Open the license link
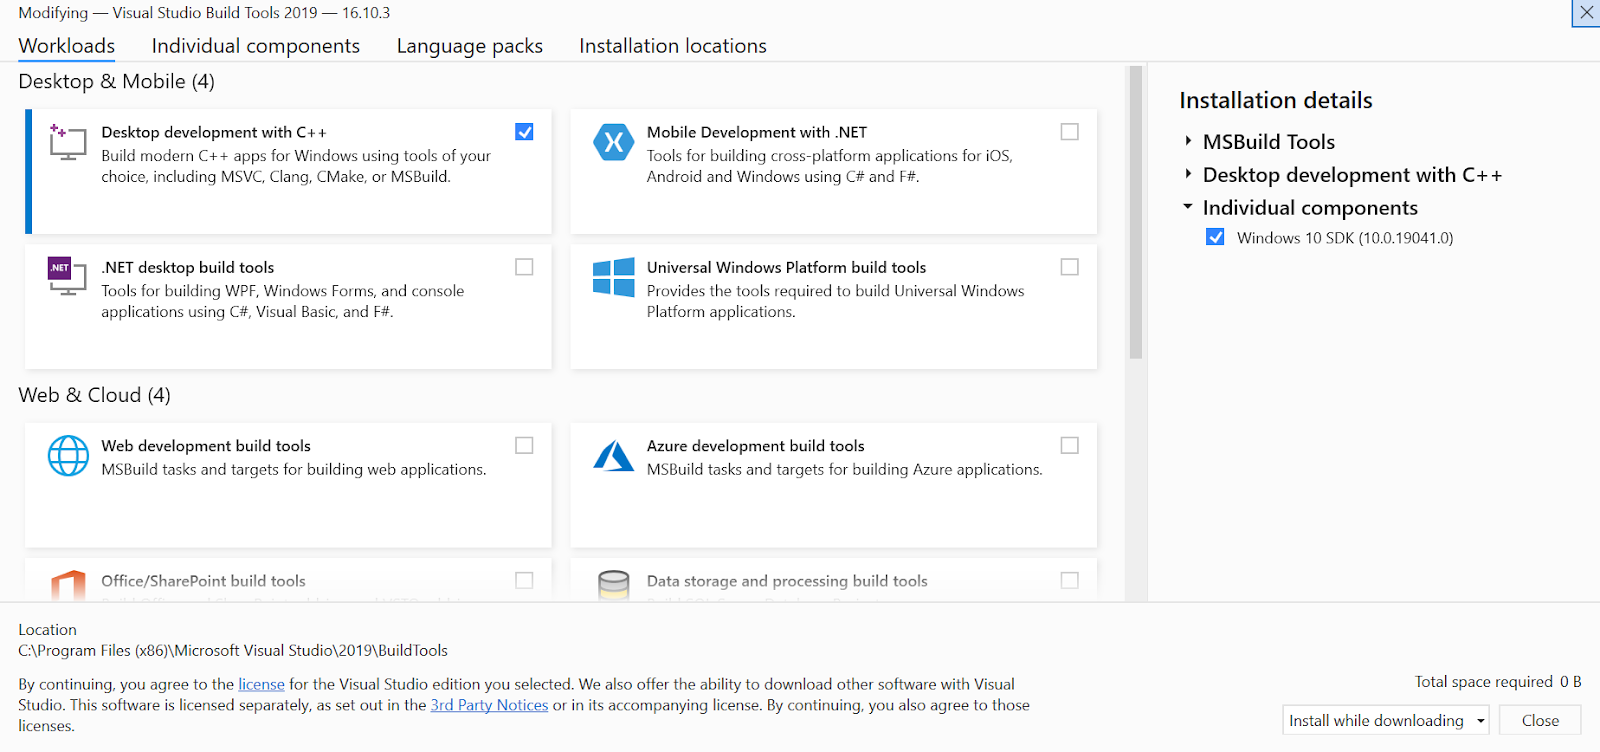Screen dimensions: 1600x752 [x=261, y=684]
